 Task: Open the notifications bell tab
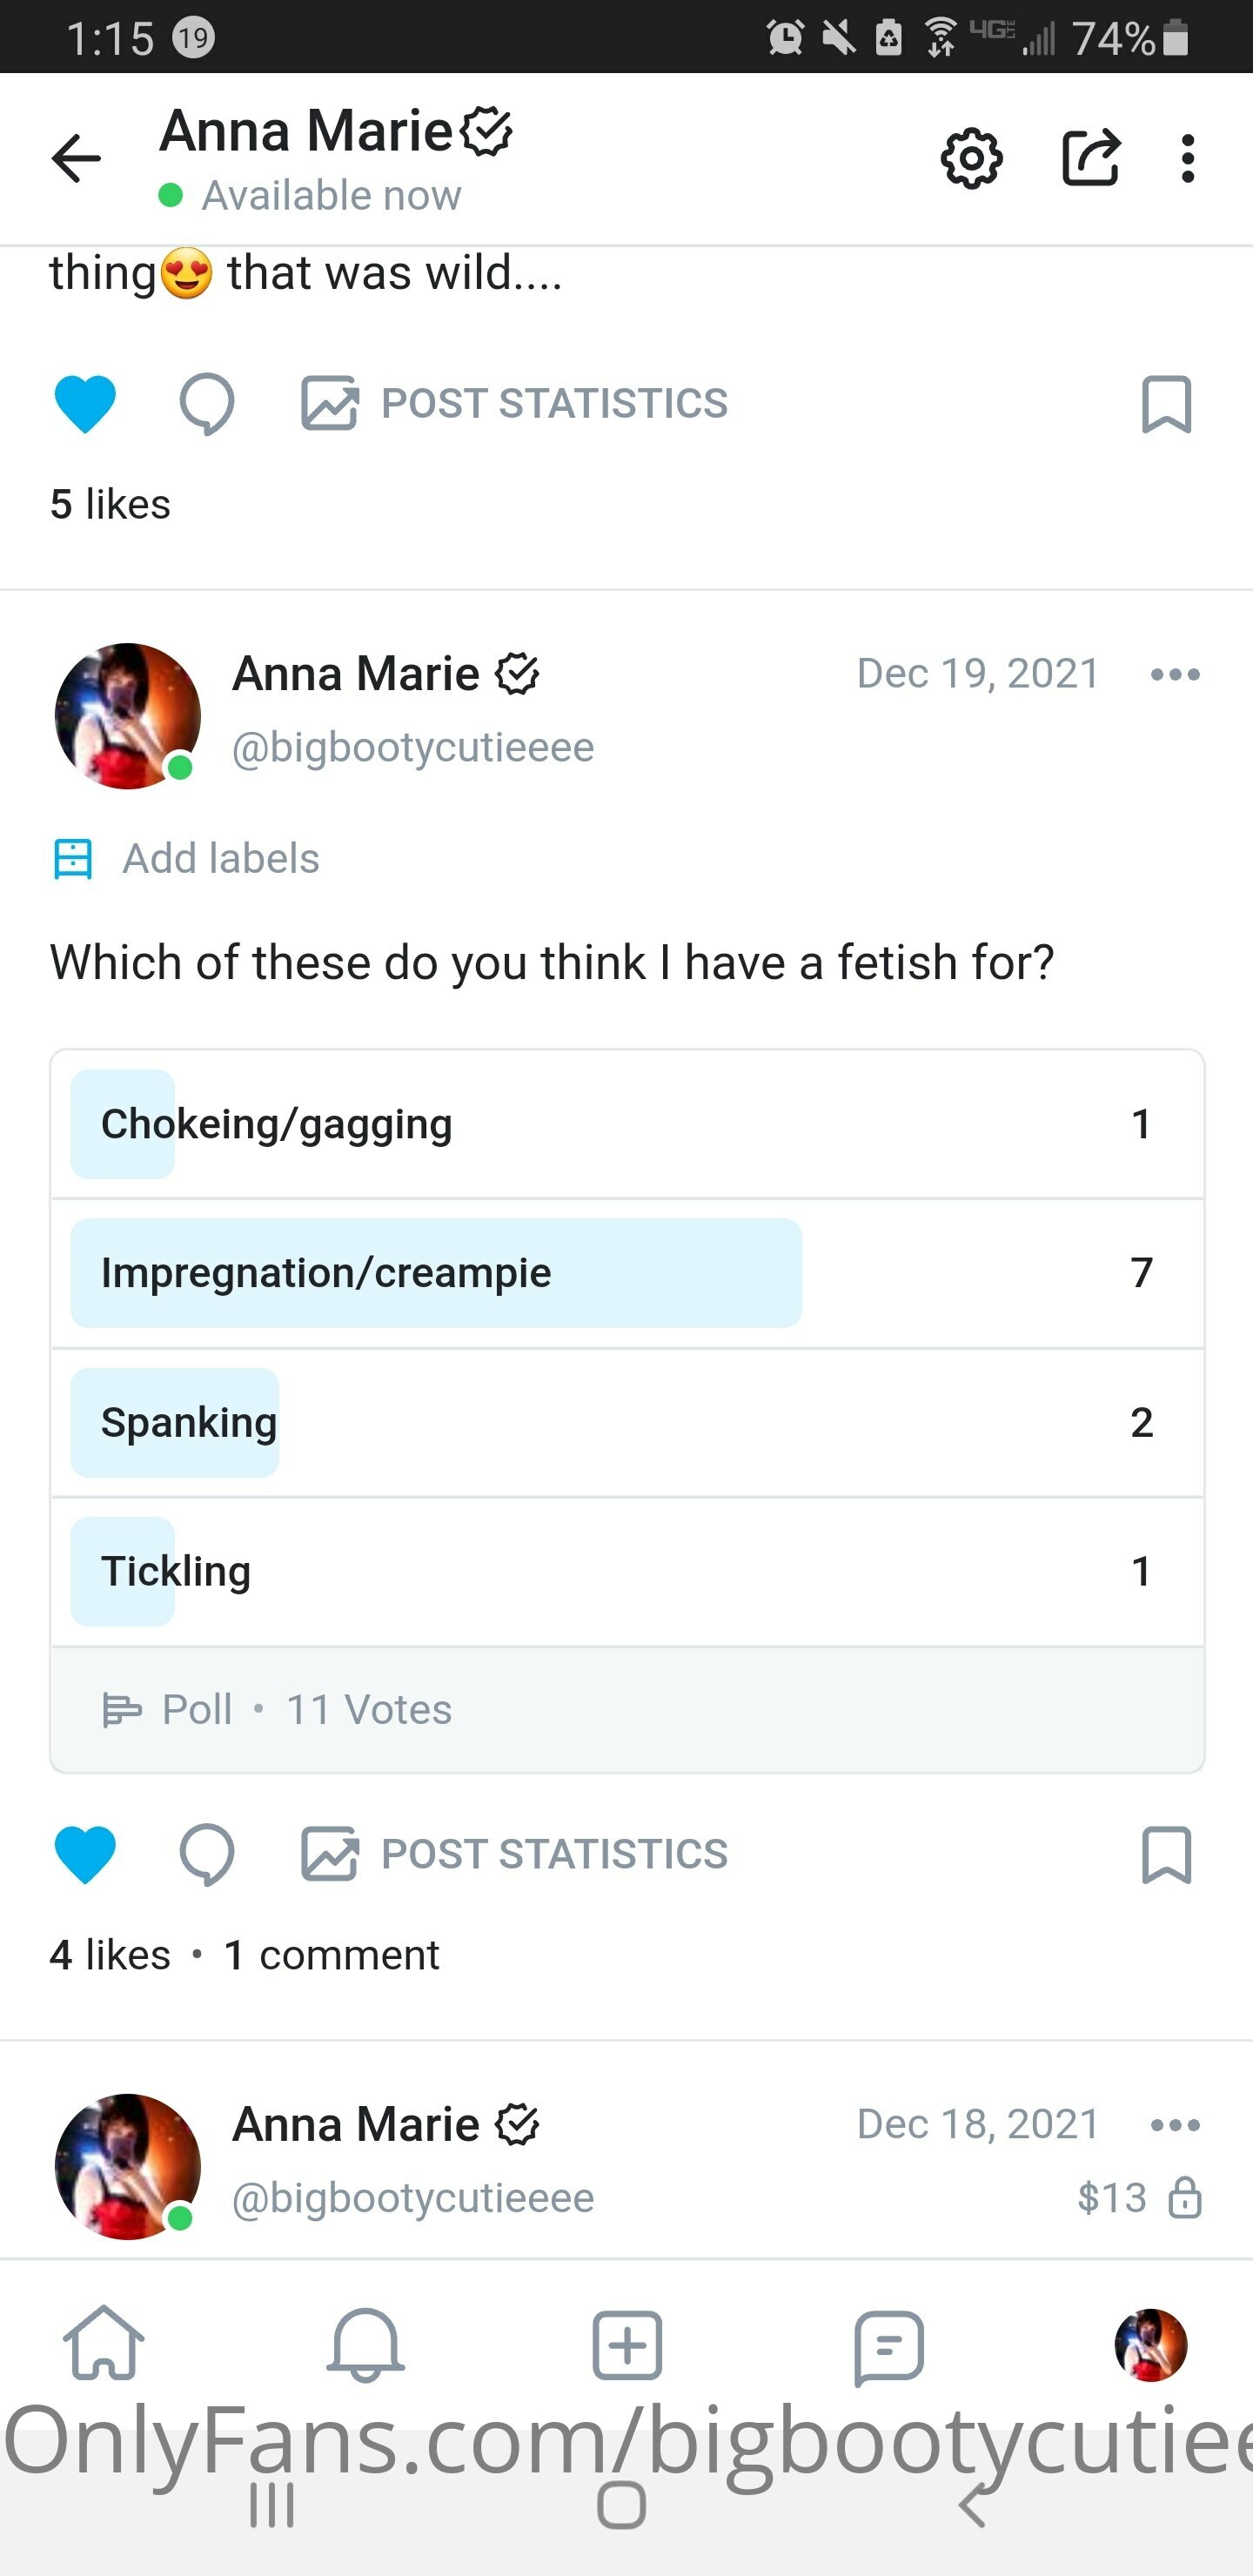[x=366, y=2345]
